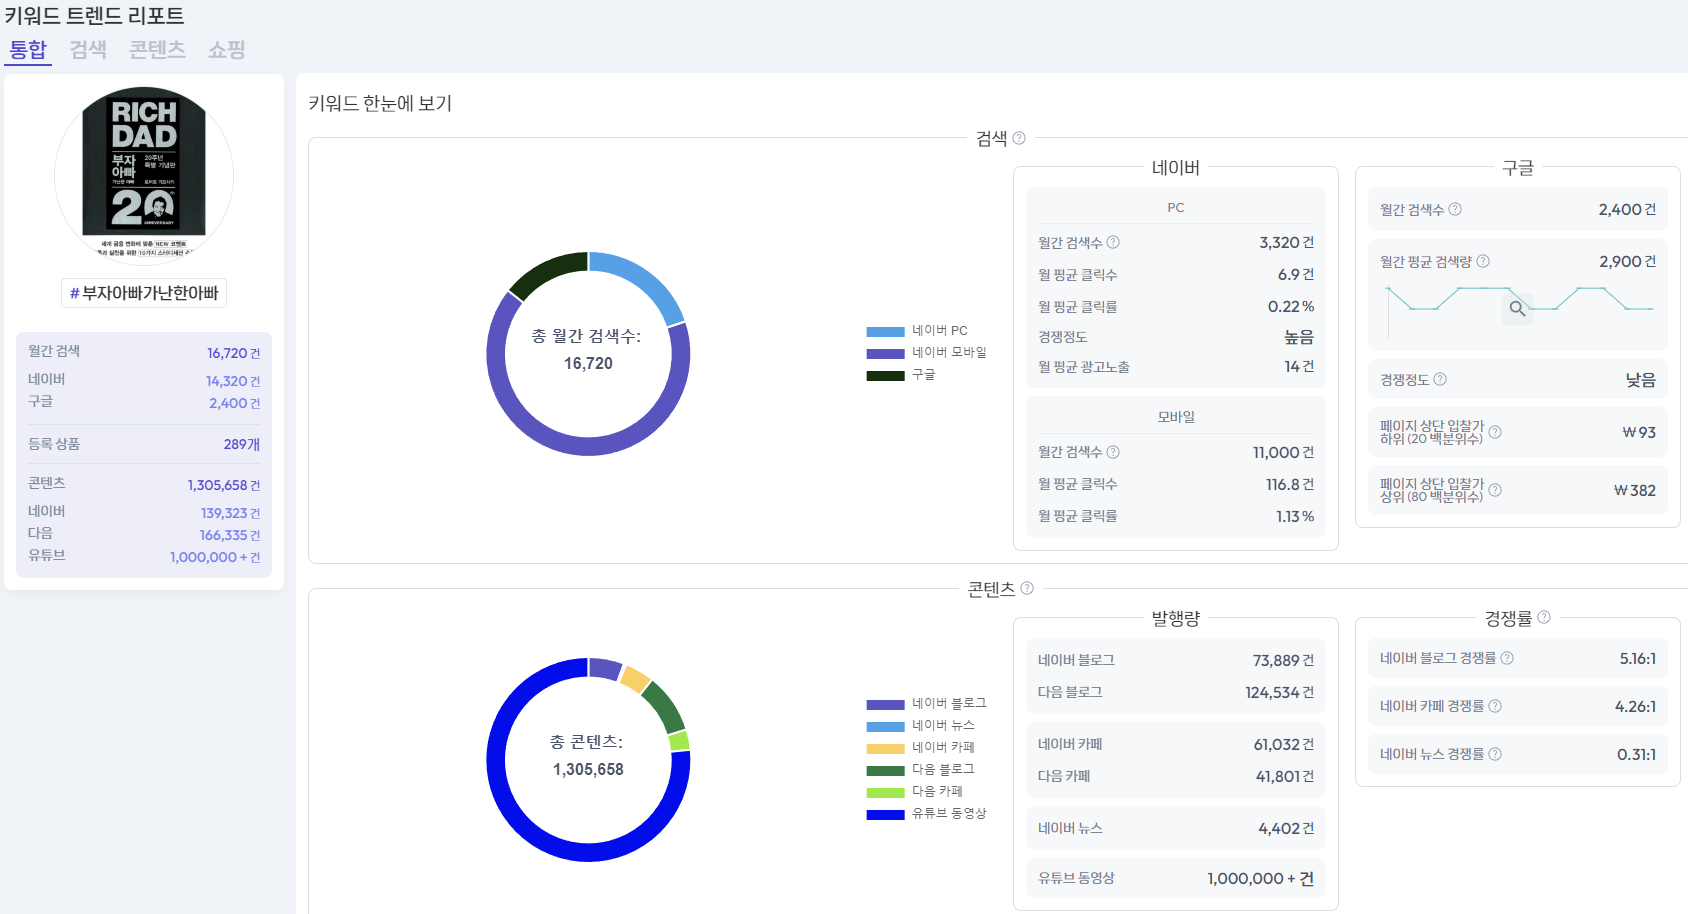Click sidebar 다음 value 166,335 건

230,535
